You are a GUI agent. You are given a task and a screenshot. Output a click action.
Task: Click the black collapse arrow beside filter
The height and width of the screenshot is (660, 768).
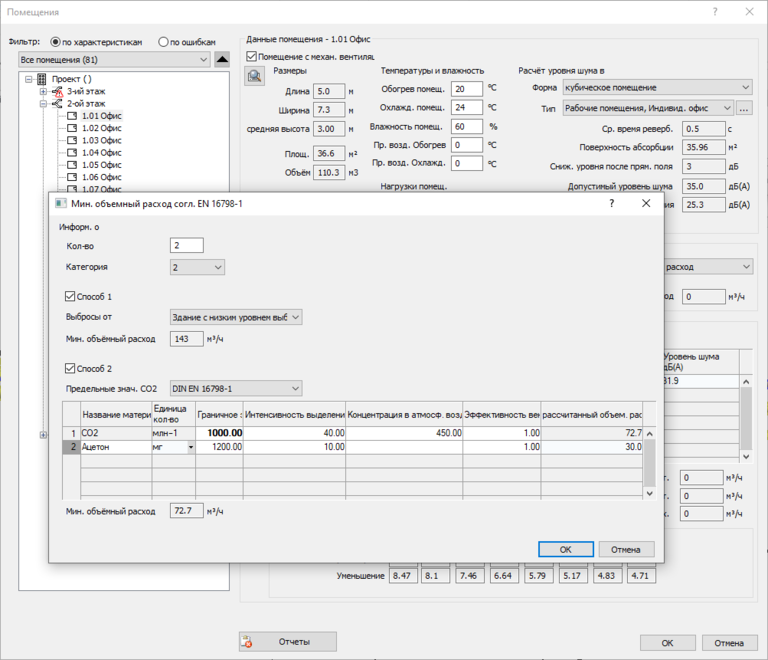pyautogui.click(x=222, y=60)
